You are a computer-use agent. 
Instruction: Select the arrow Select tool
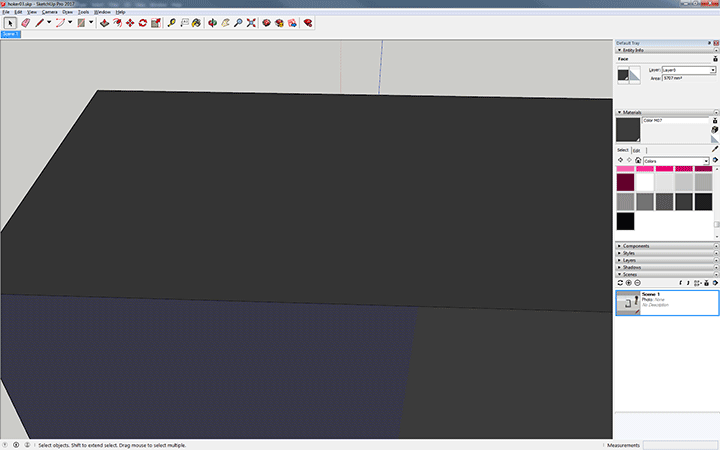(x=11, y=22)
